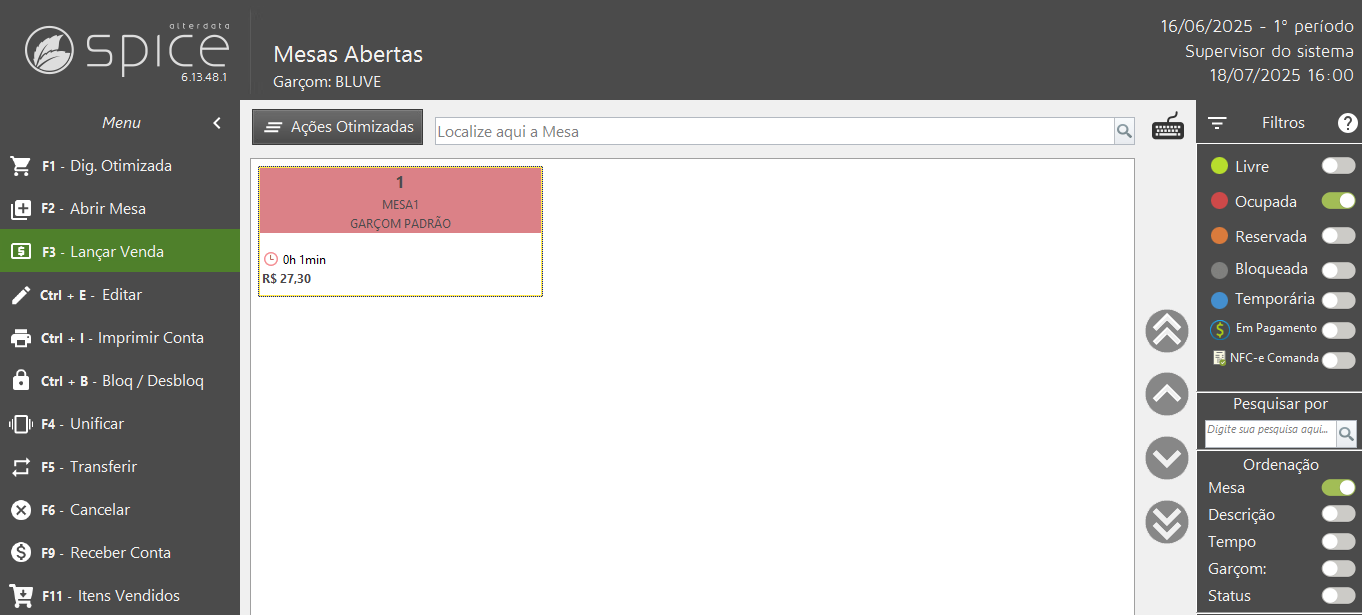Select F3 - Lançar Venda menu item
Image resolution: width=1362 pixels, height=615 pixels.
(120, 252)
